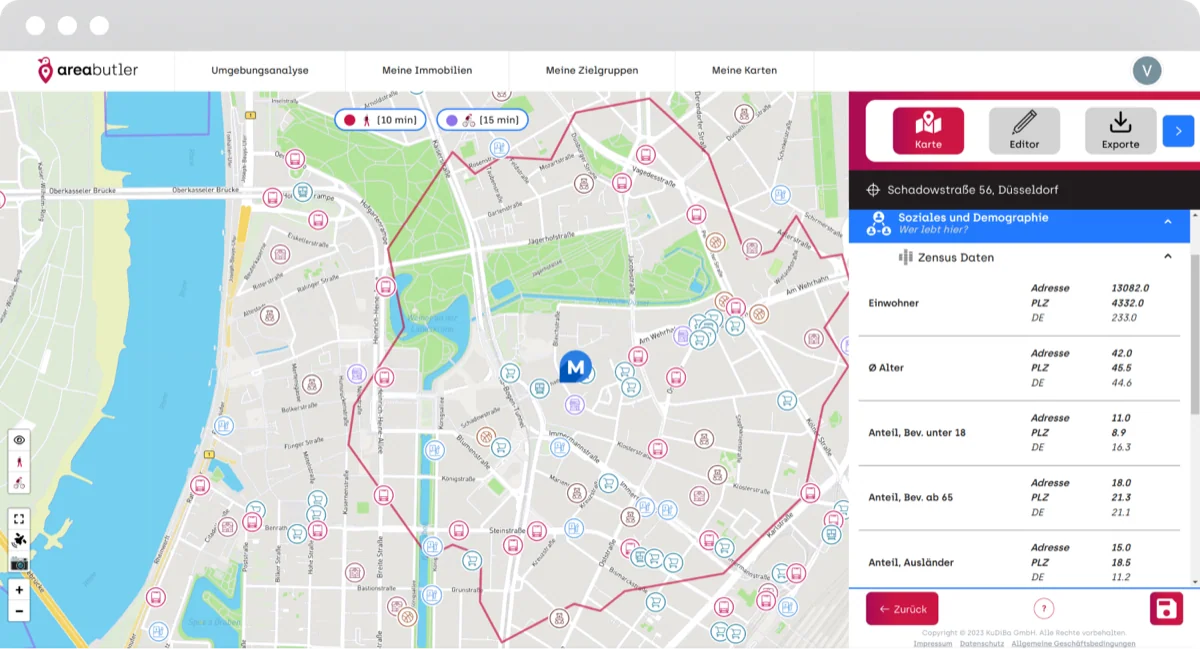Click the crosshair icon beside Schadowstraße 56
Screen dimensions: 1200x649
pyautogui.click(x=873, y=190)
